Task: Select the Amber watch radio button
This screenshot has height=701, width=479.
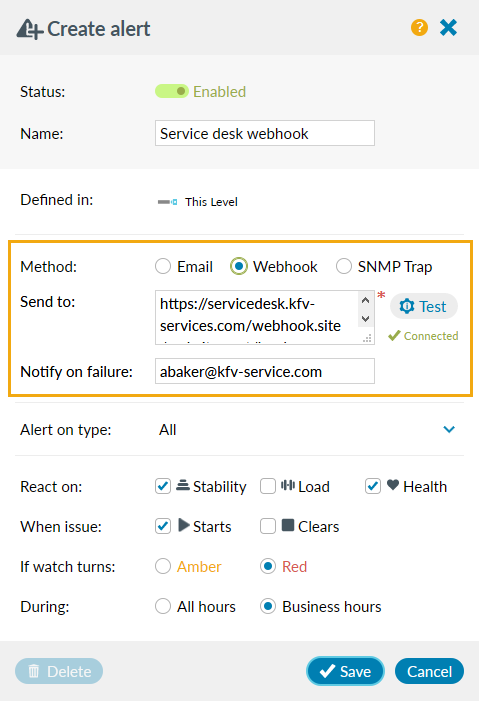Action: 163,566
